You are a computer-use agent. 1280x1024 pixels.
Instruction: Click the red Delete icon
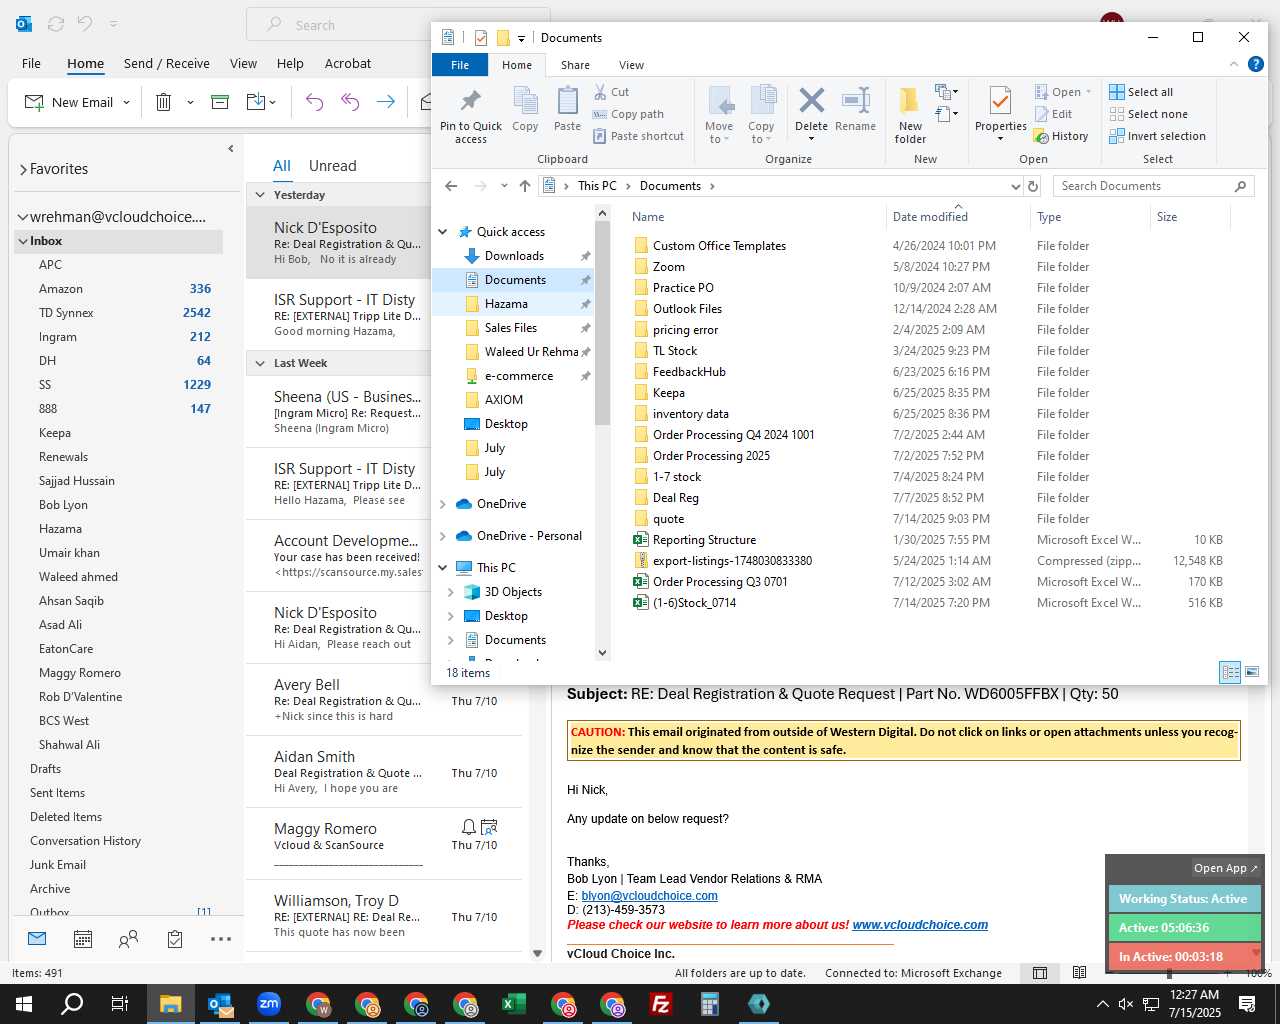[x=811, y=100]
